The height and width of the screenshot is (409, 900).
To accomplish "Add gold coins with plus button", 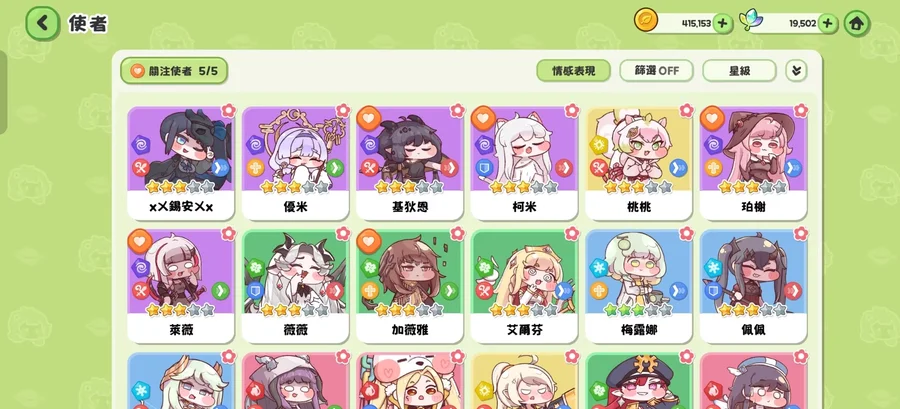I will 723,24.
